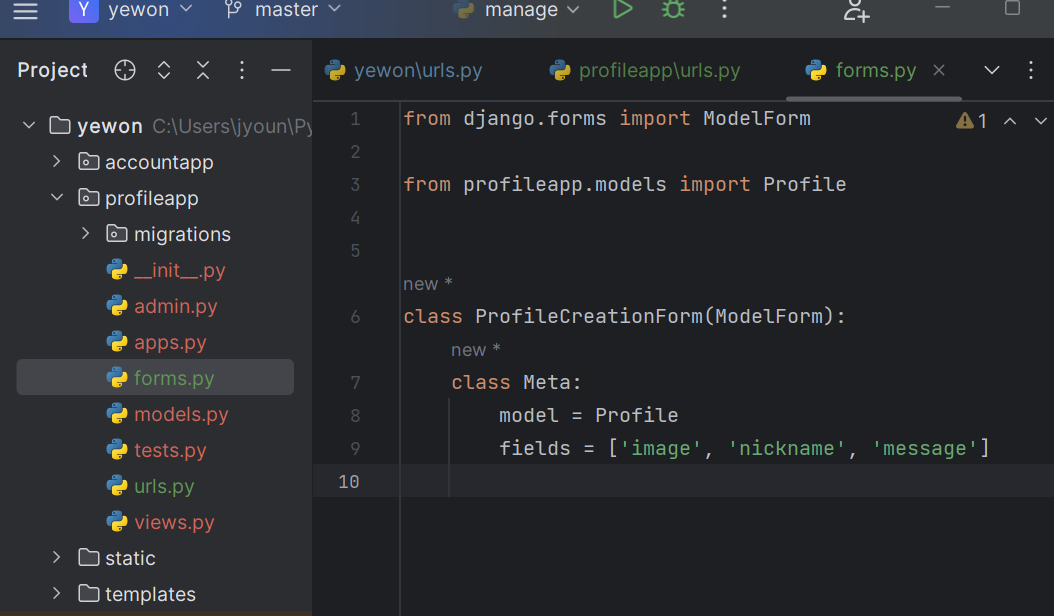This screenshot has height=616, width=1054.
Task: Close the forms.py tab
Action: click(x=939, y=70)
